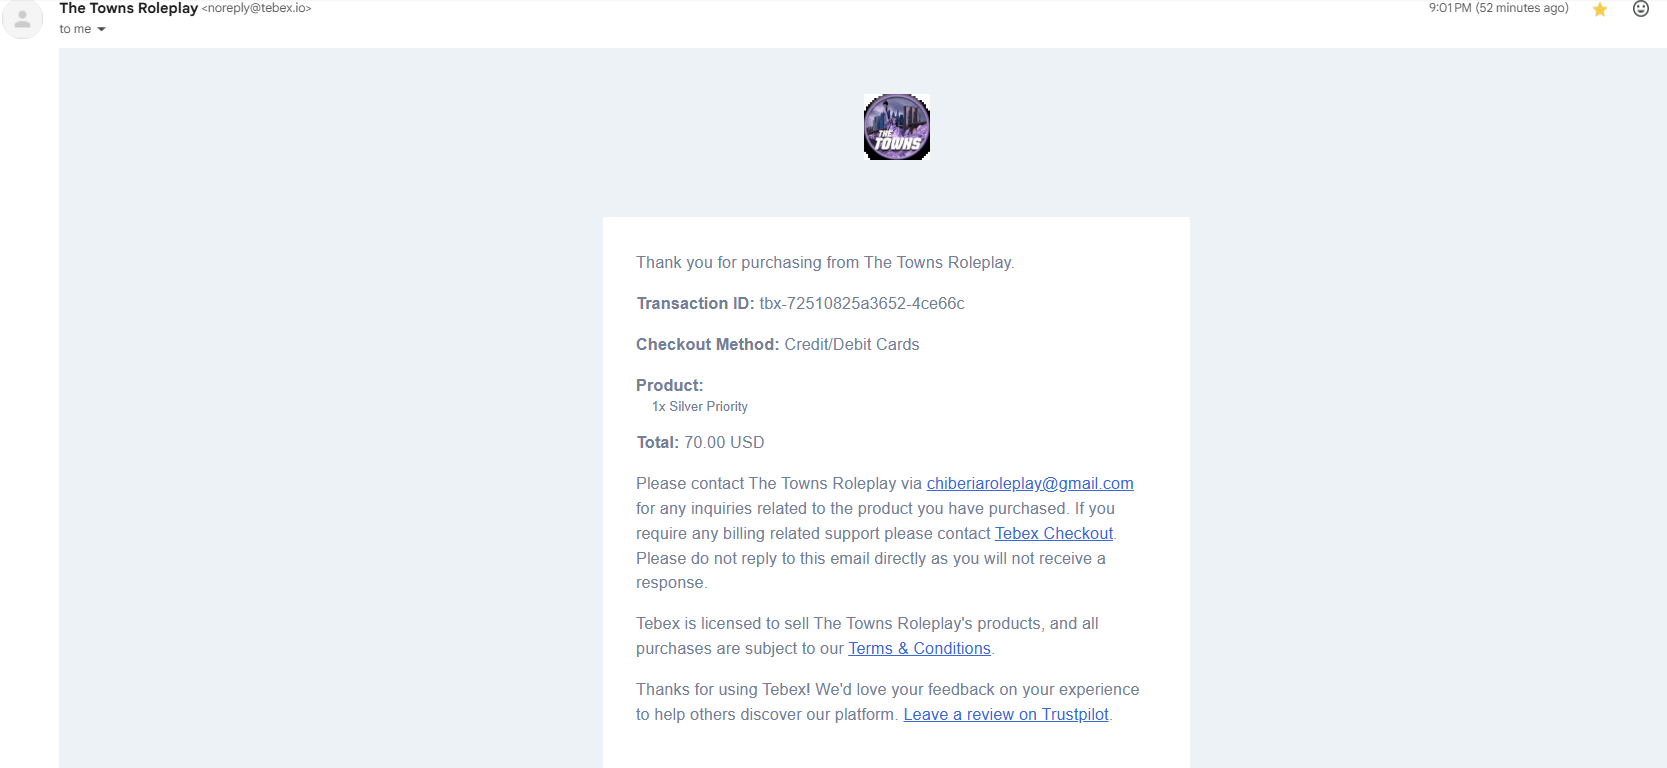Click the sender's profile avatar icon

[x=22, y=19]
